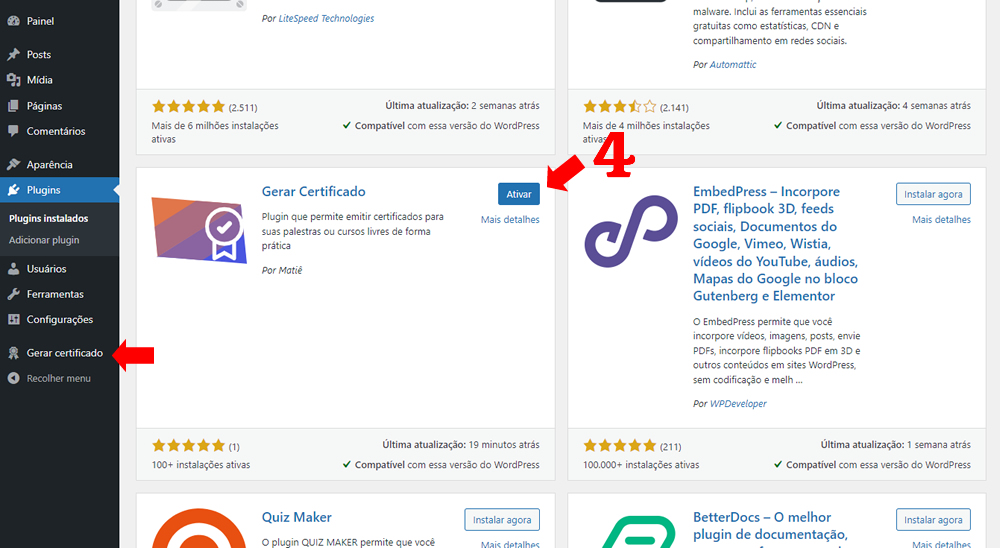Screen dimensions: 1000x548
Task: Install EmbedPress with Instalar agora
Action: [x=933, y=194]
